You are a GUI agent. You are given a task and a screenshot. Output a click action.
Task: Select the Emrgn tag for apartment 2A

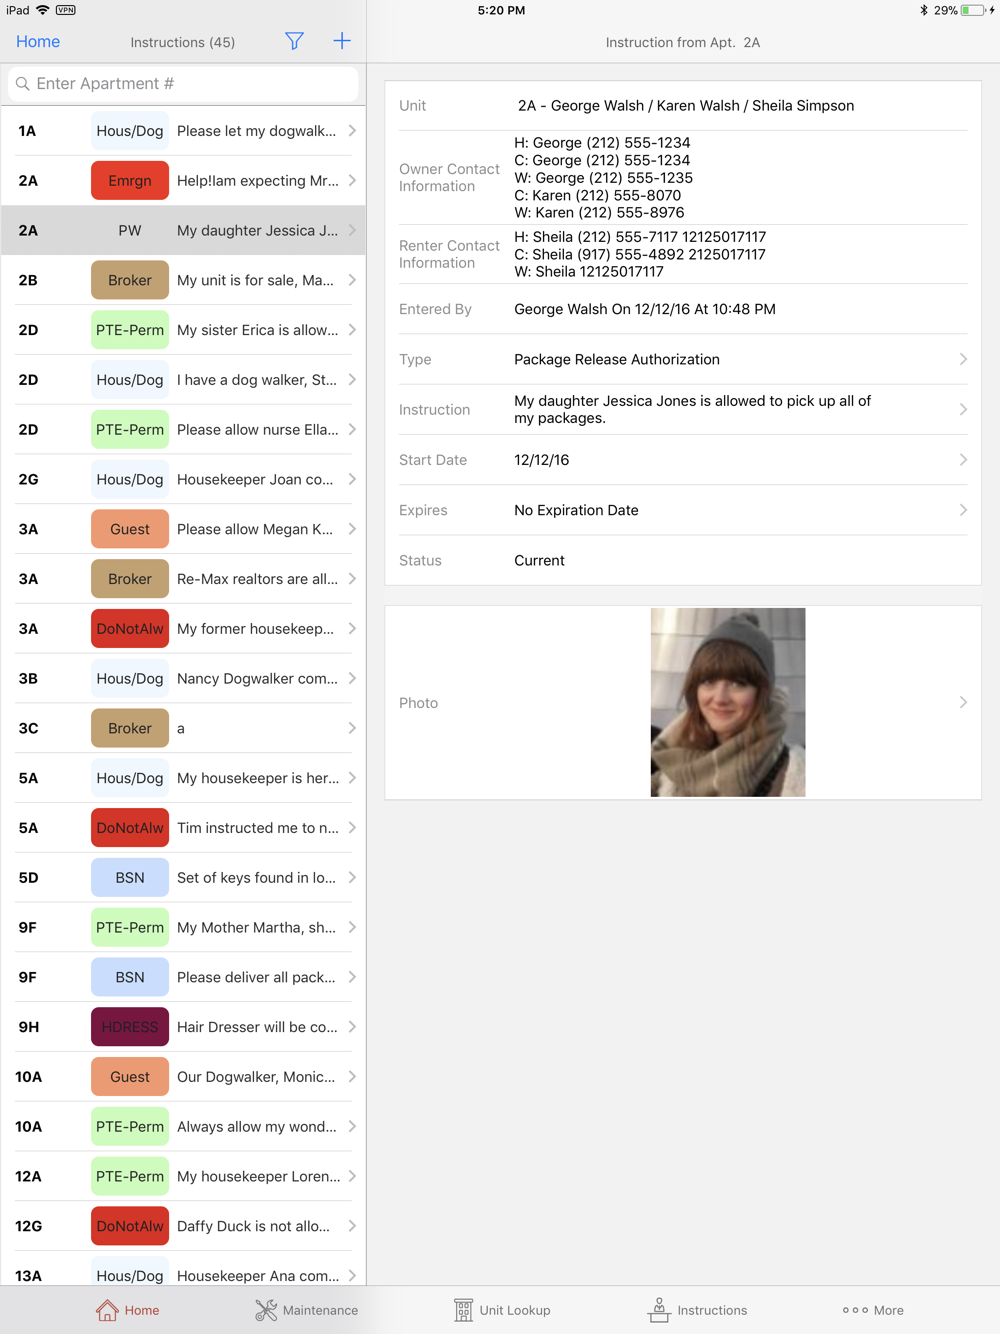coord(130,181)
